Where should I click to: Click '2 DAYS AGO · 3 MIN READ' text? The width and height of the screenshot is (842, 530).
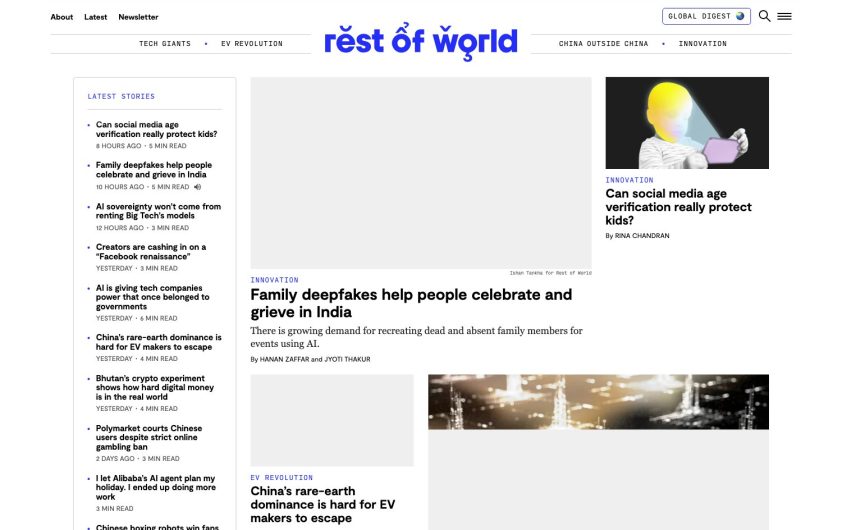pyautogui.click(x=137, y=459)
